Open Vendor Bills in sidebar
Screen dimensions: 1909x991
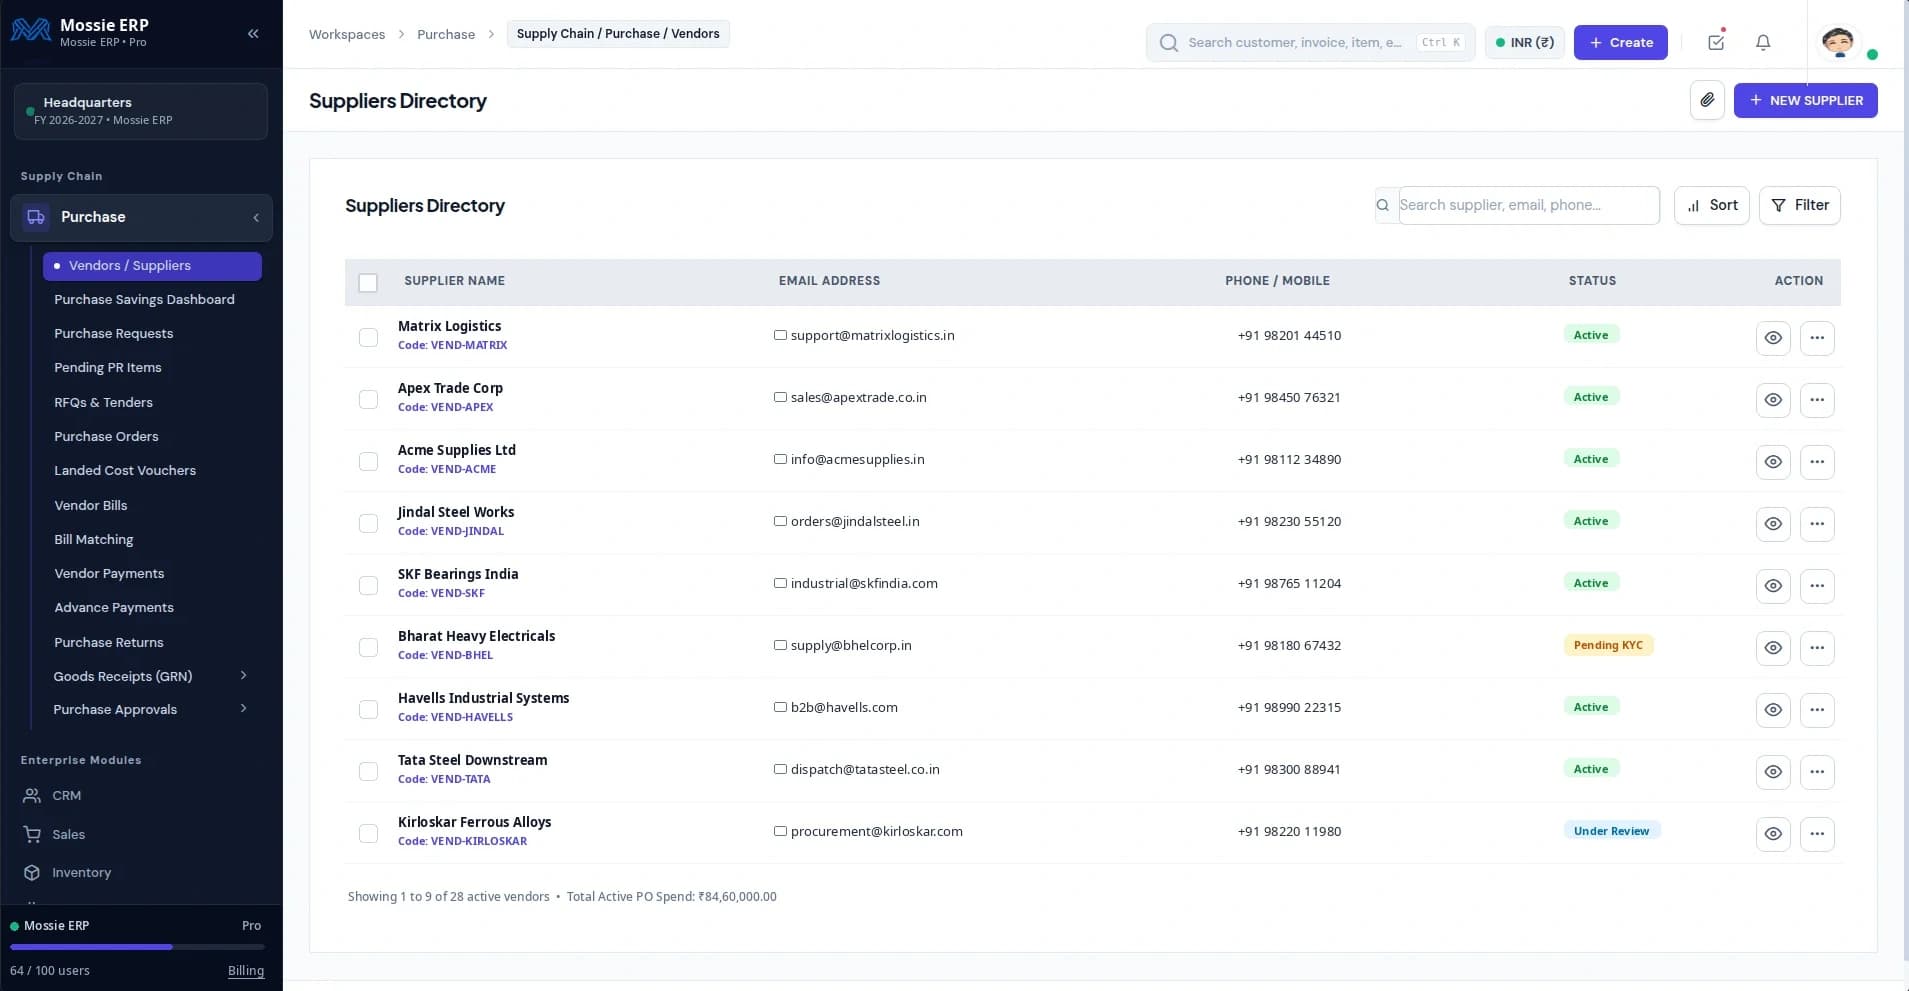(91, 506)
